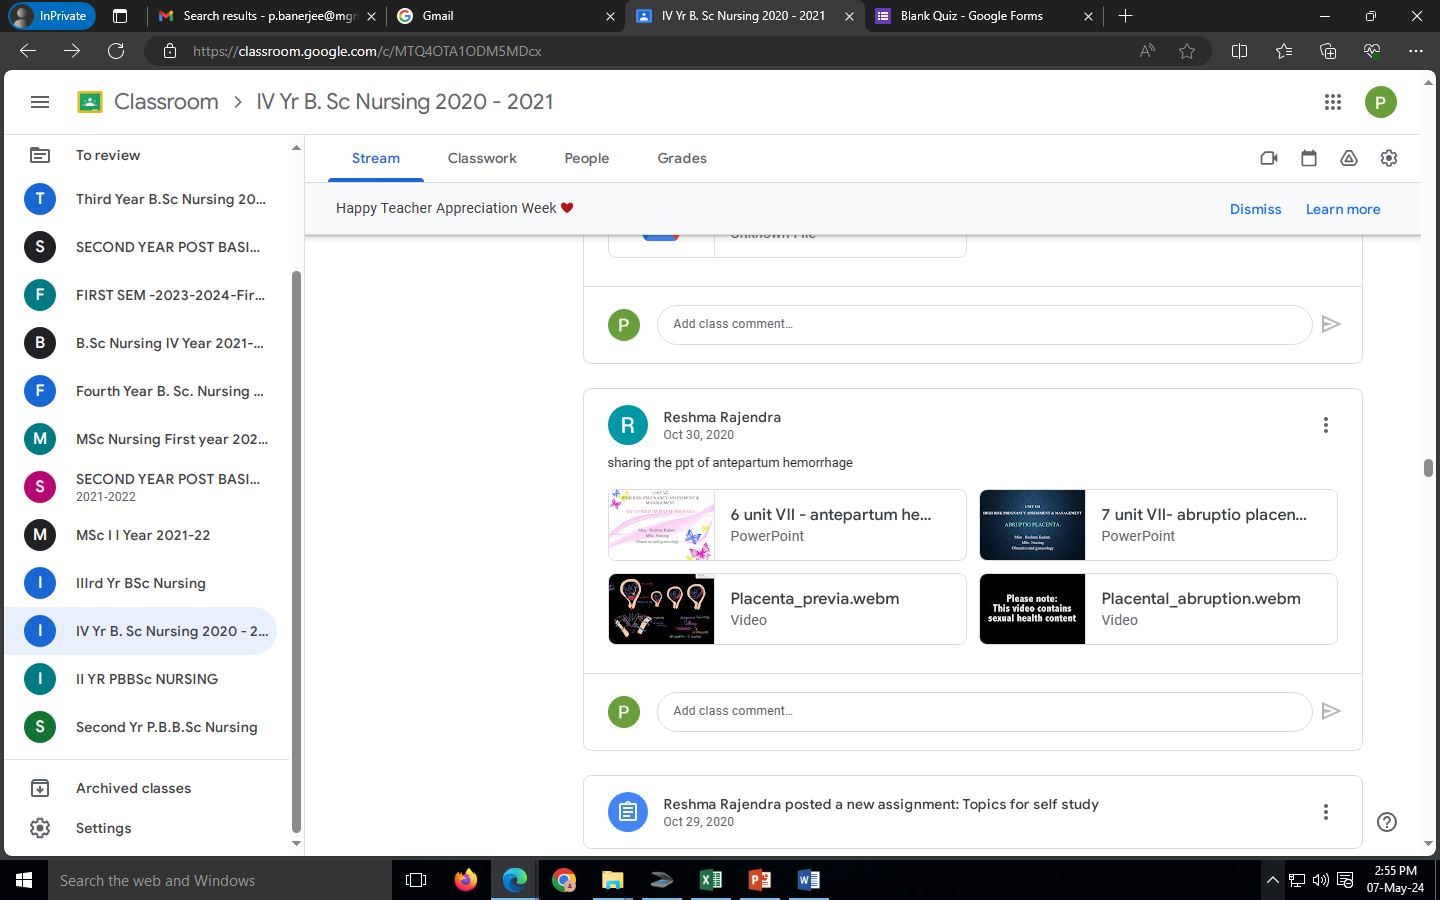This screenshot has height=900, width=1440.
Task: Switch to the Classwork tab
Action: click(482, 158)
